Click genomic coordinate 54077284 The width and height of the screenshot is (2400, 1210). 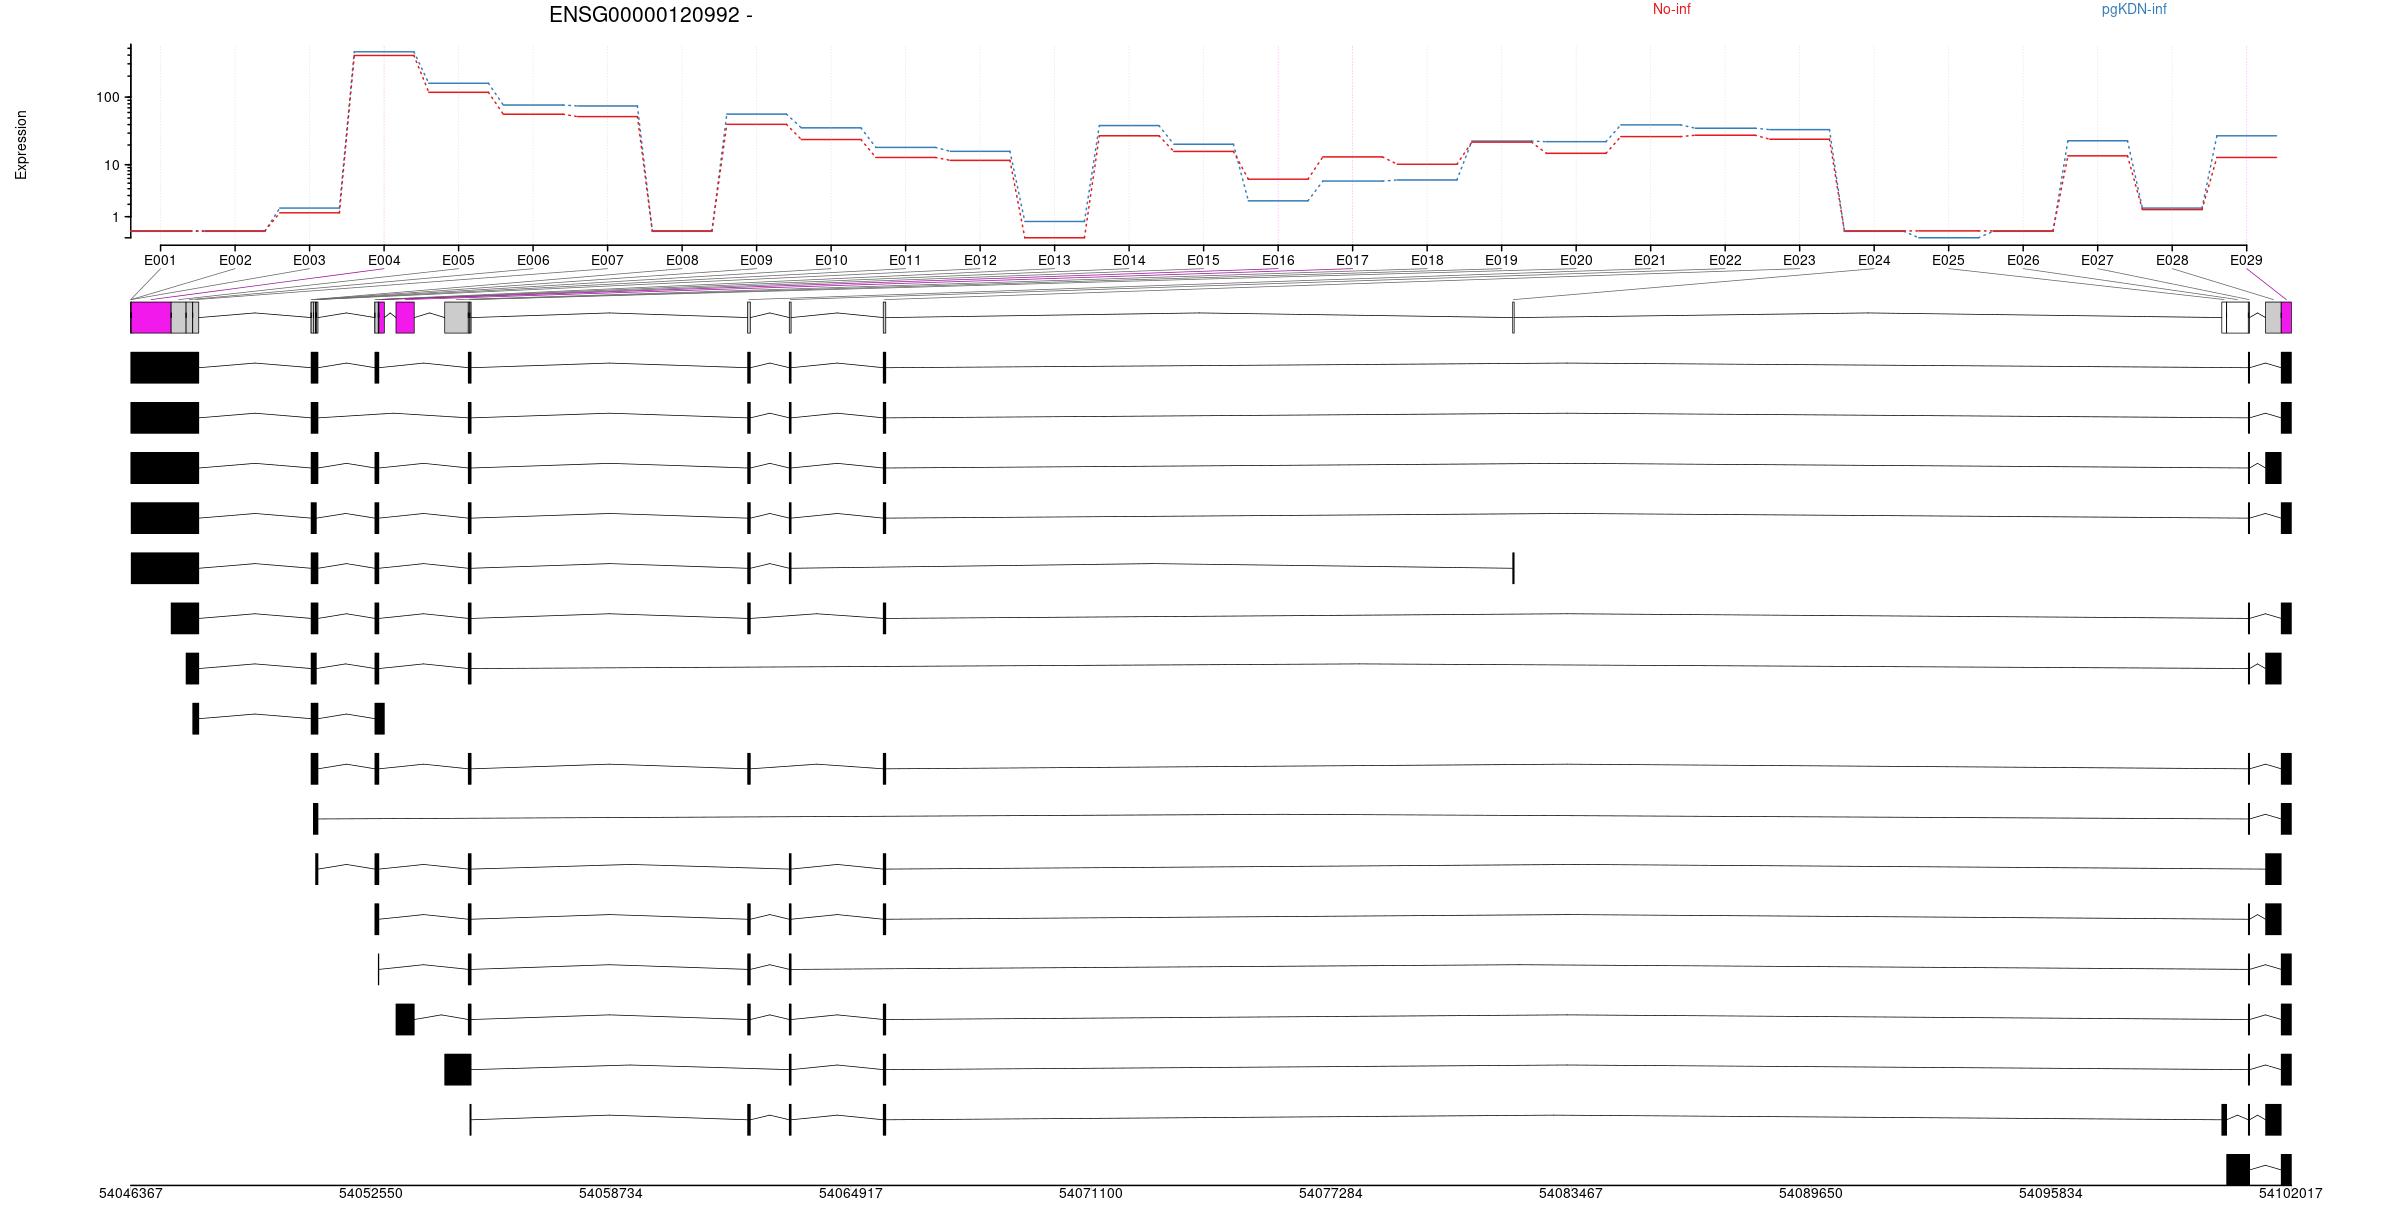[1331, 1194]
